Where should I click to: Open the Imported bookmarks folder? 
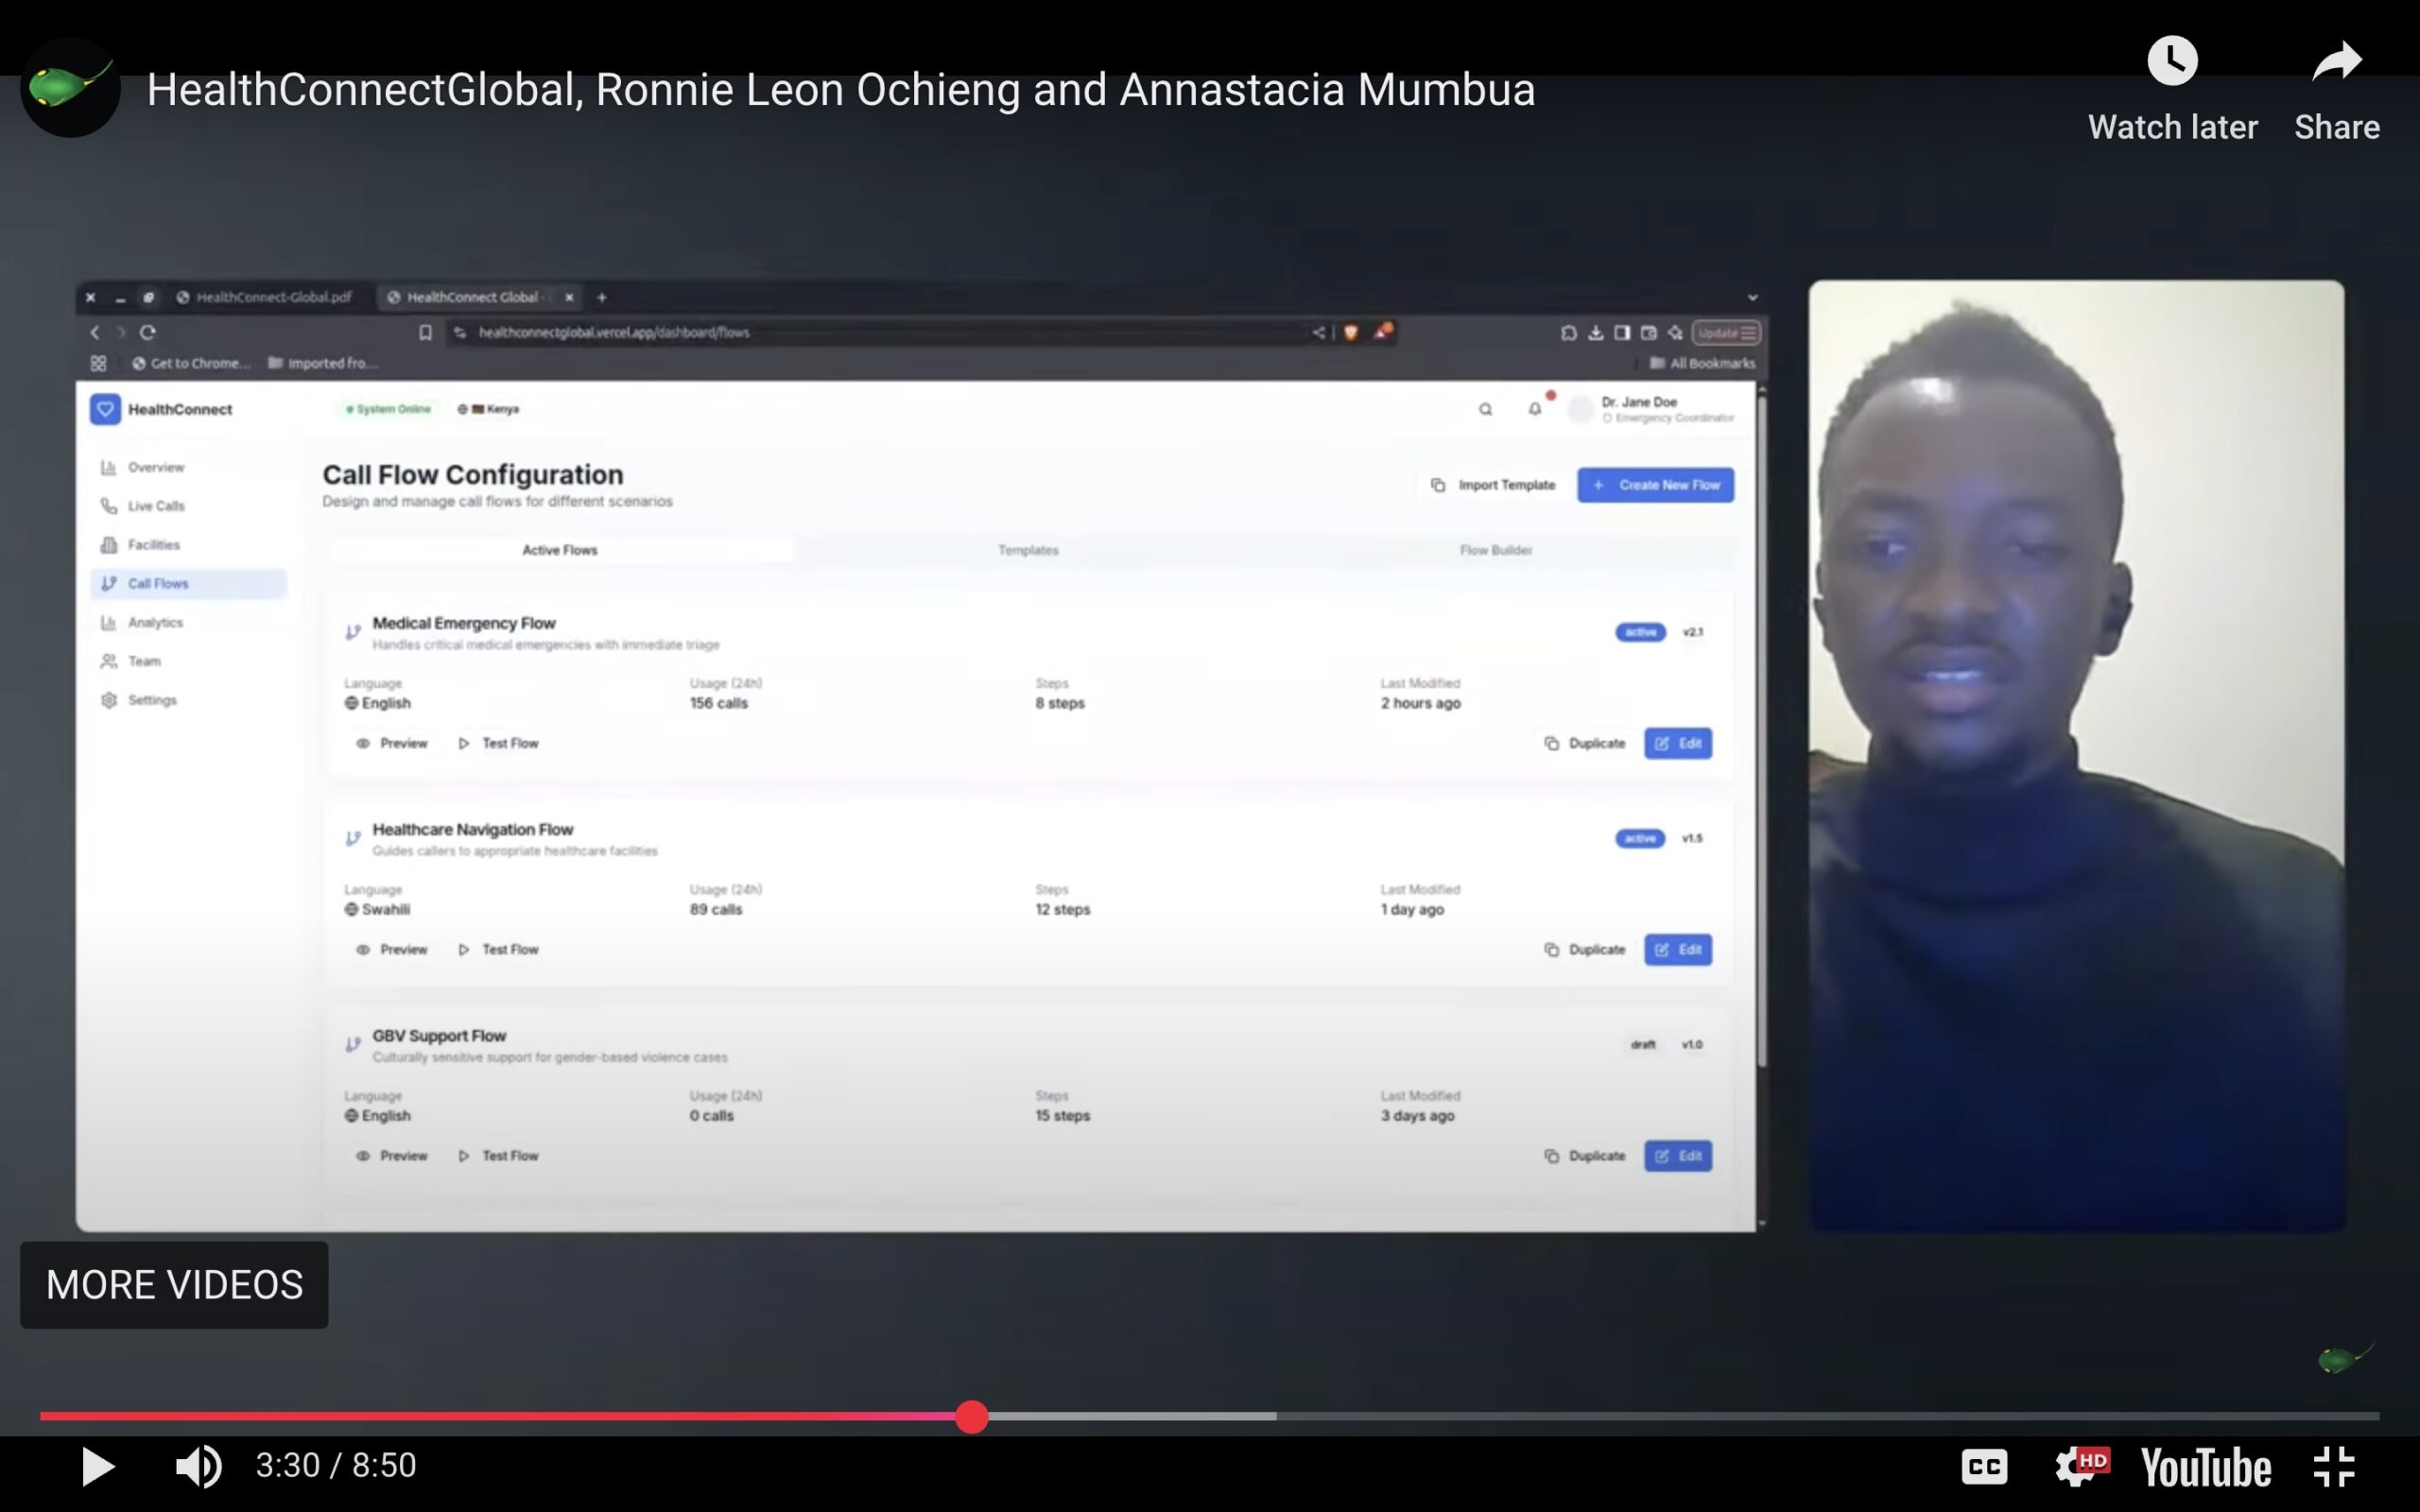click(322, 363)
